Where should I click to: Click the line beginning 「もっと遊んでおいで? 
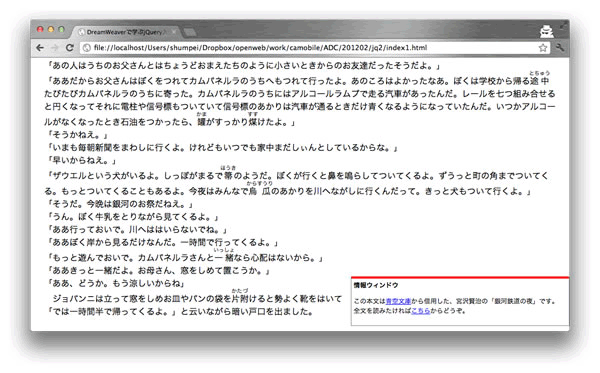click(185, 257)
